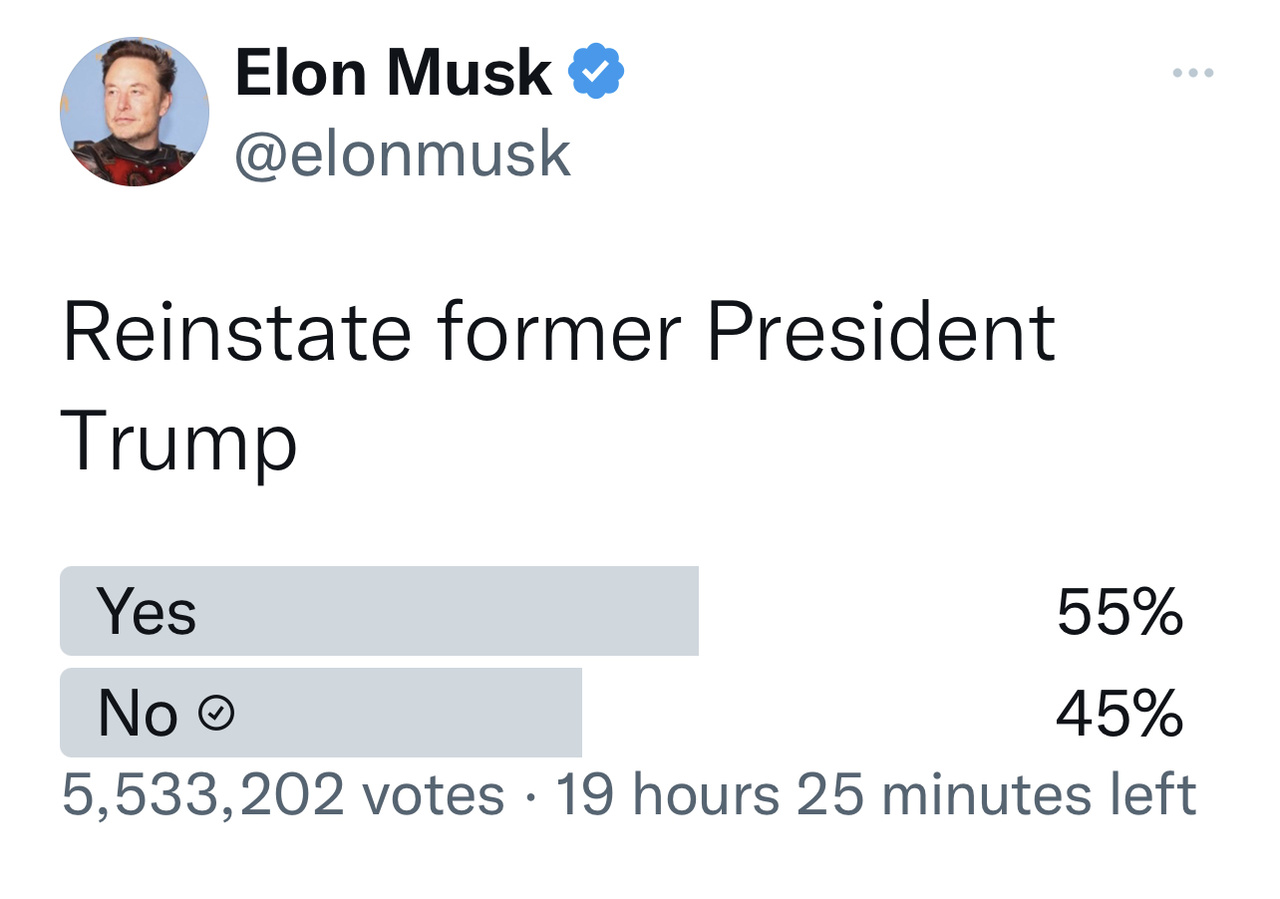Click the 5,533,202 vote count number
The width and height of the screenshot is (1280, 899).
coord(203,795)
